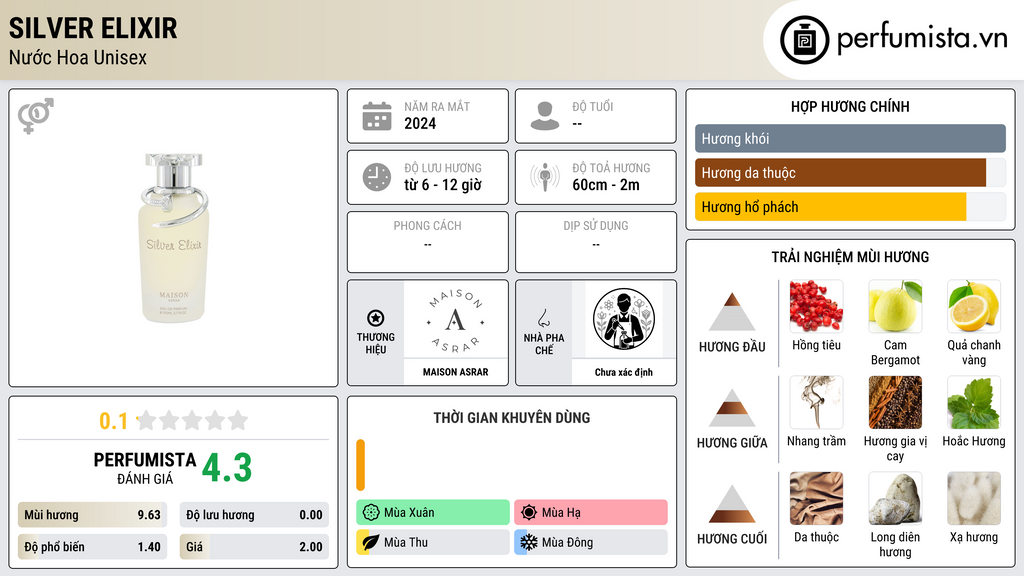Click the Giá score bar
Screen dimensions: 1024x576
click(254, 547)
